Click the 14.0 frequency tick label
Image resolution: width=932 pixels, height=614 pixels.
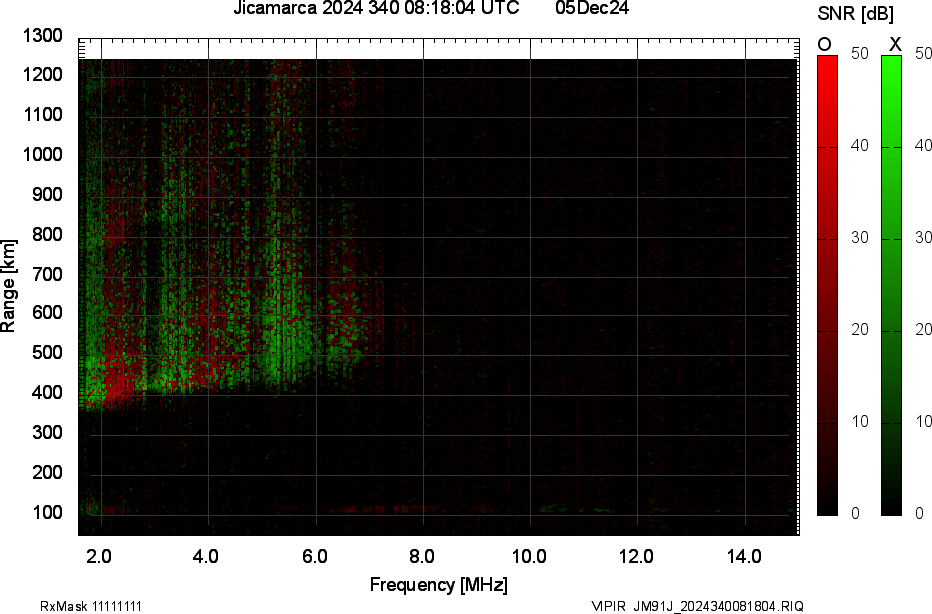(744, 556)
